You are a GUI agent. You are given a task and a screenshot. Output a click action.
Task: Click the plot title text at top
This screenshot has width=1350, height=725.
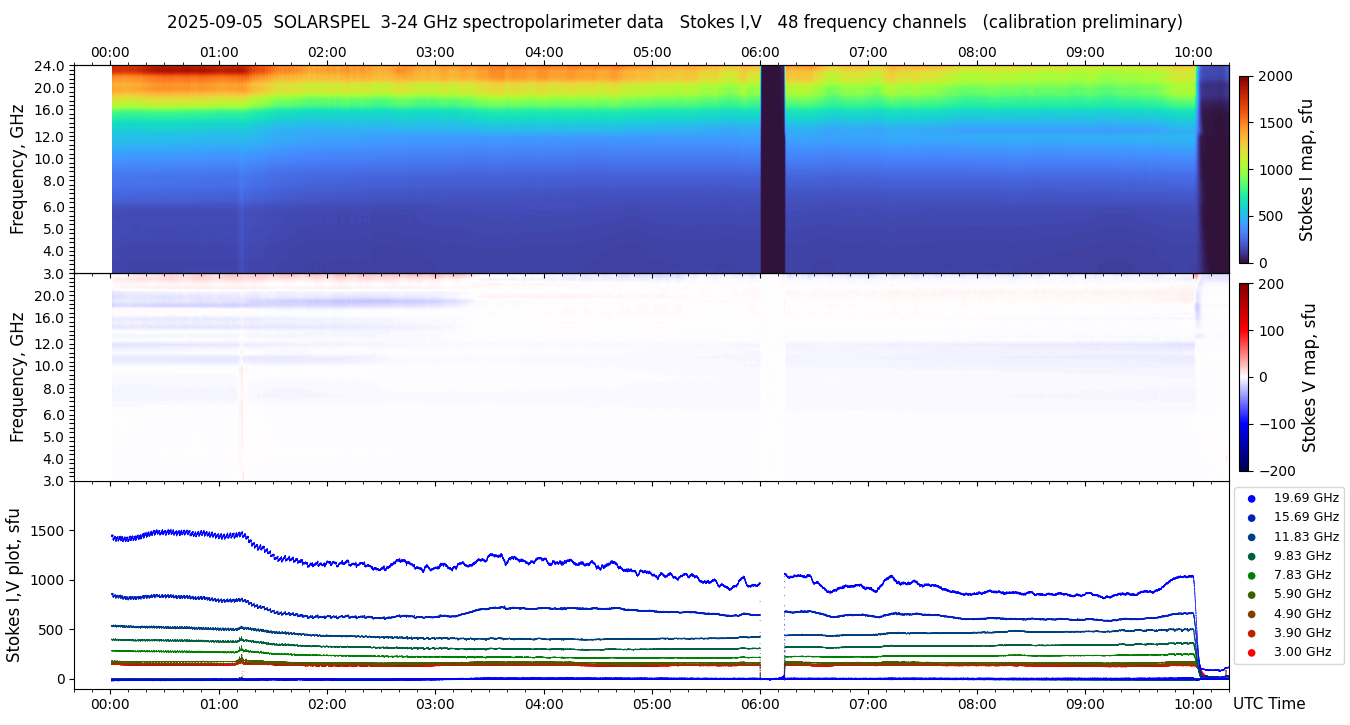[x=674, y=22]
